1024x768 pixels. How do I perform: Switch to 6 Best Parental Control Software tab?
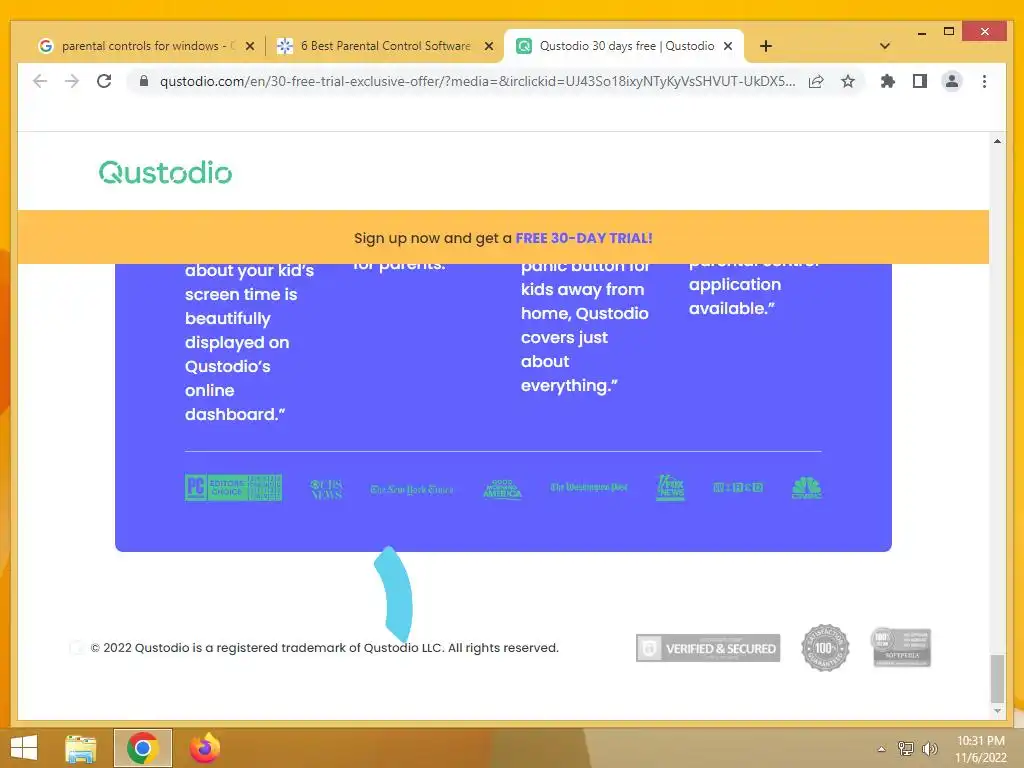click(x=384, y=46)
